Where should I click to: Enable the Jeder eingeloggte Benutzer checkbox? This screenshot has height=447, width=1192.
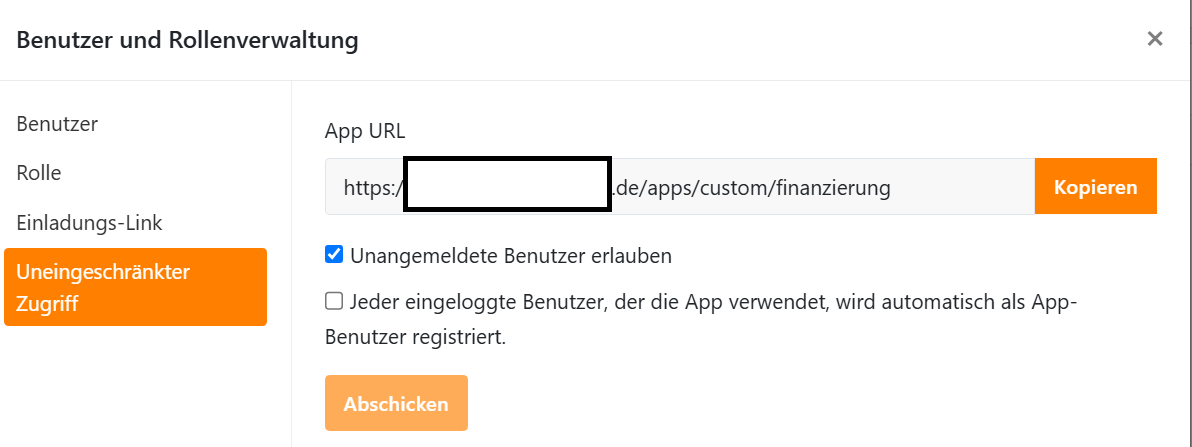click(x=334, y=302)
